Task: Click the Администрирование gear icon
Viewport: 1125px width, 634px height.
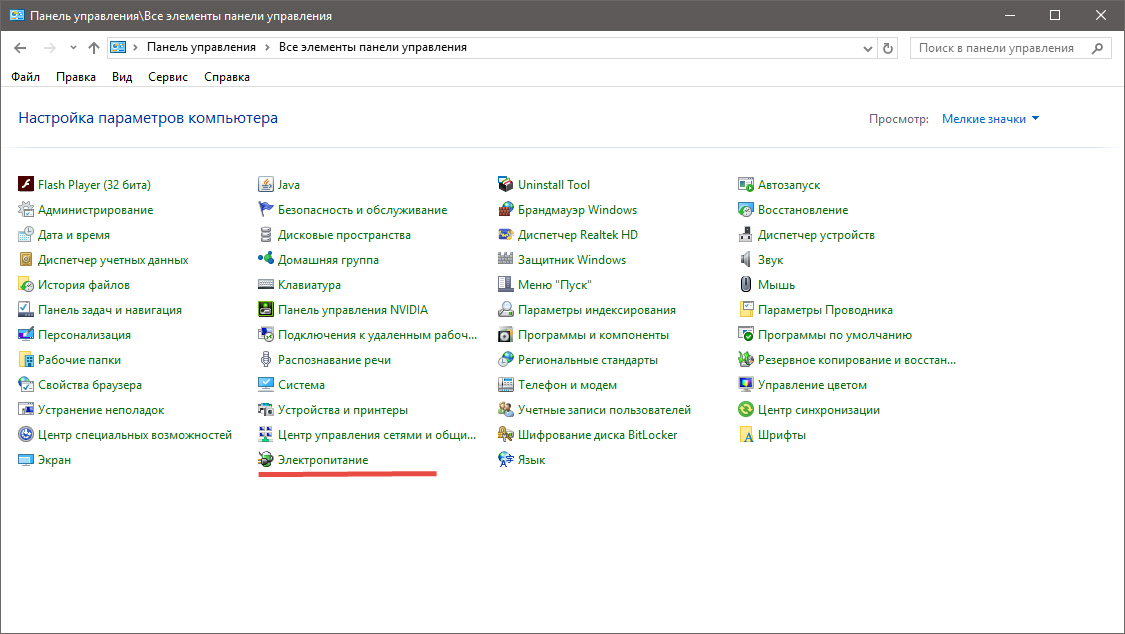Action: [x=26, y=209]
